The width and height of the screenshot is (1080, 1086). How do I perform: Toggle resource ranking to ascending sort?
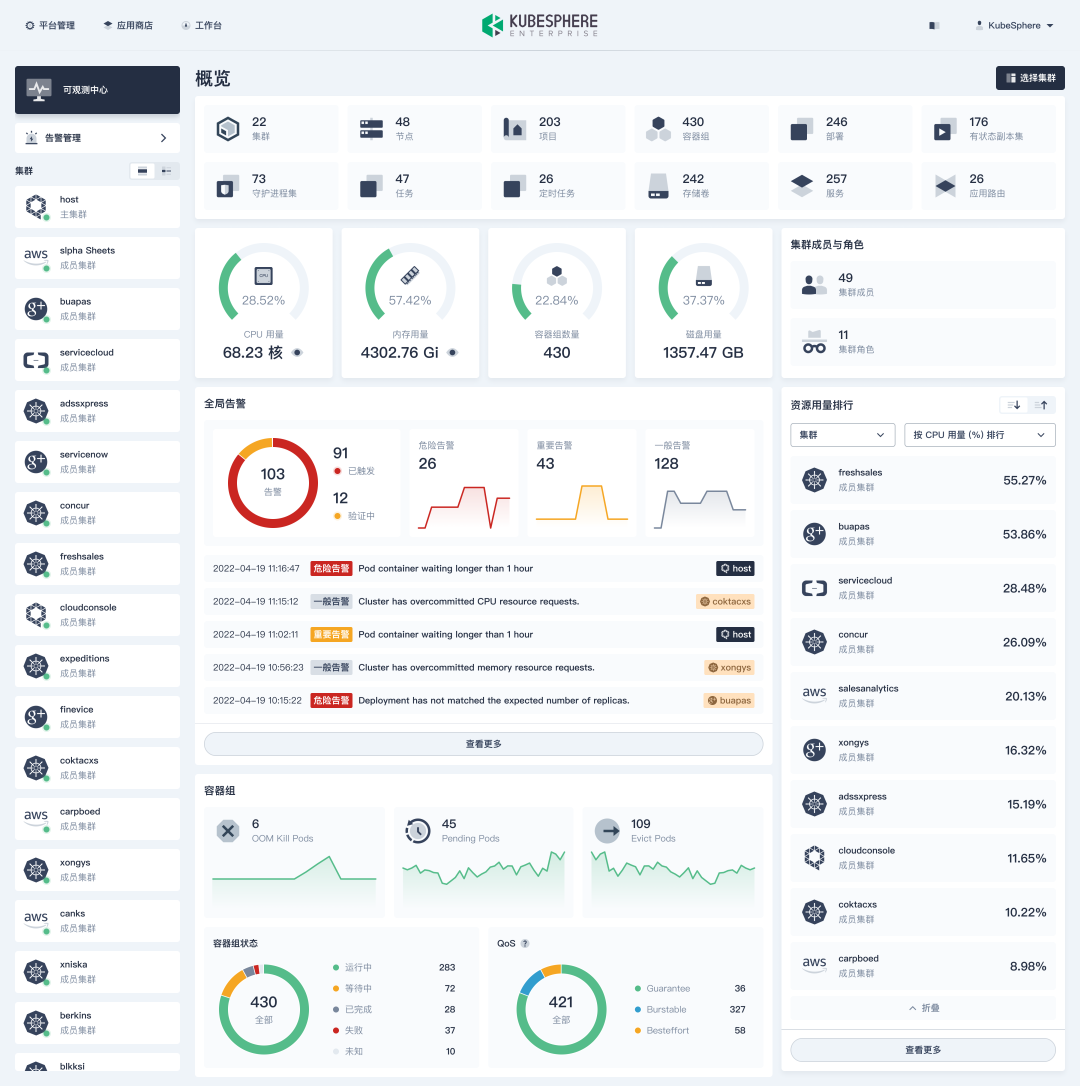click(x=1042, y=405)
